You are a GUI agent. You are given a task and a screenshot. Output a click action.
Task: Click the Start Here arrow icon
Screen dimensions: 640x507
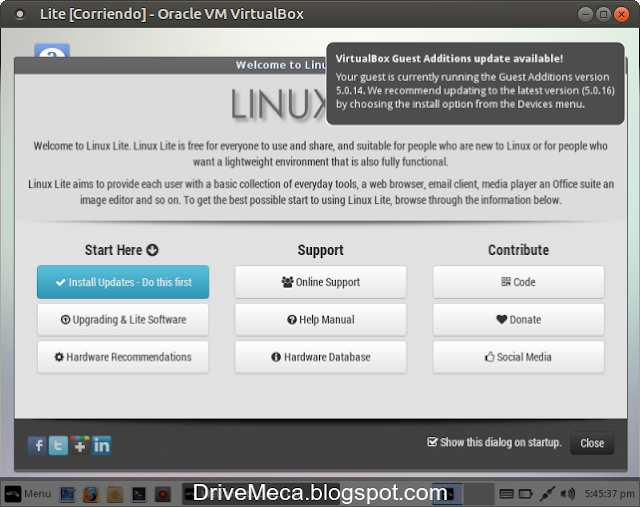click(x=152, y=250)
